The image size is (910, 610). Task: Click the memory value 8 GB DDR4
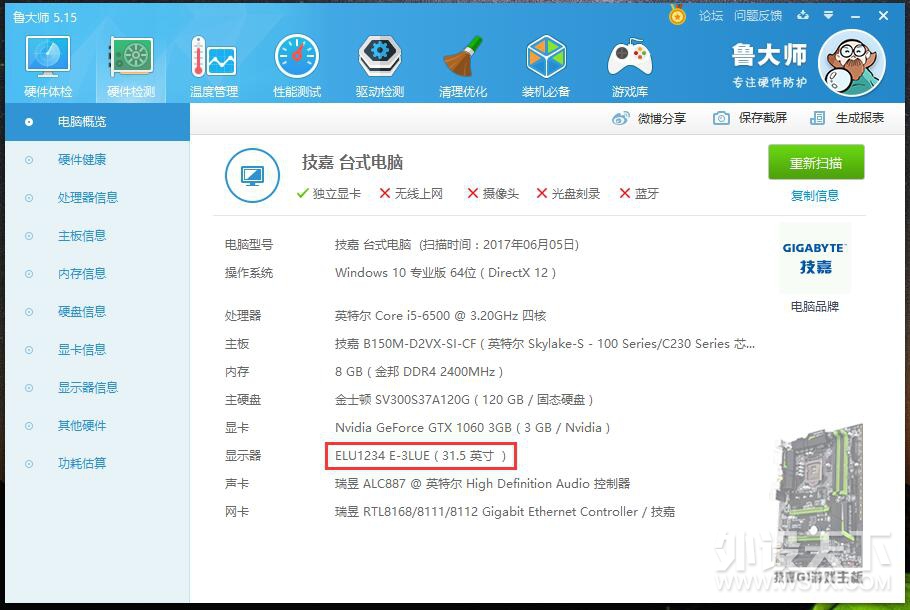pyautogui.click(x=419, y=371)
